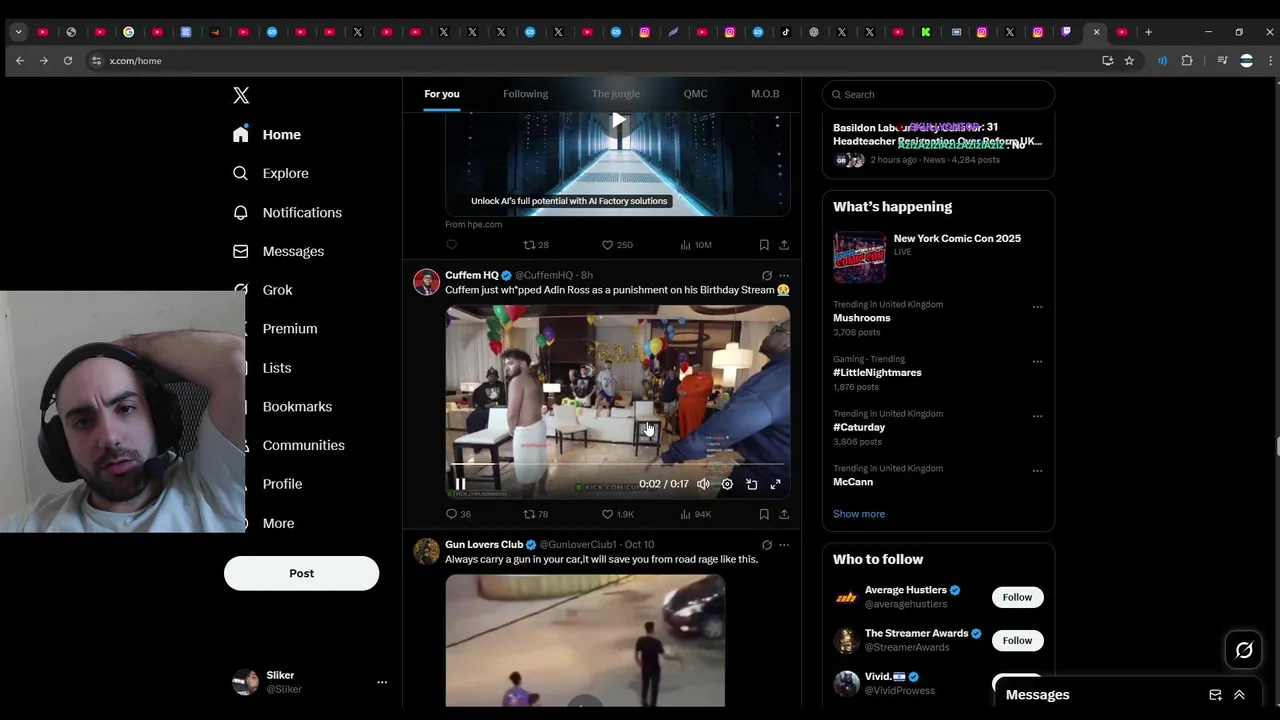Seek on the Cuffem video progress bar
Screen dimensions: 1280x720
click(617, 465)
